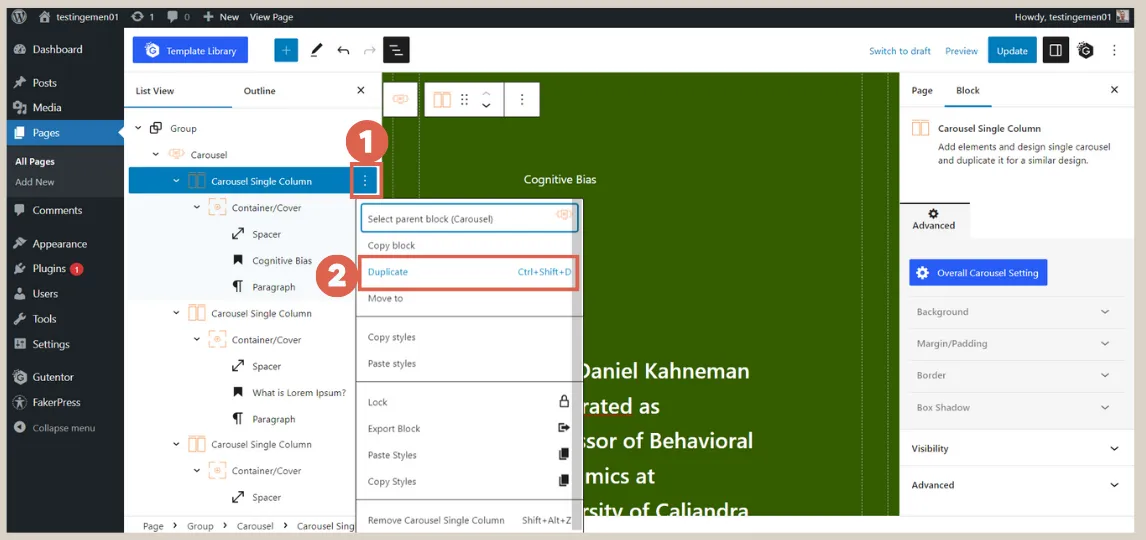Switch to the Outline tab
1146x540 pixels.
[x=259, y=91]
